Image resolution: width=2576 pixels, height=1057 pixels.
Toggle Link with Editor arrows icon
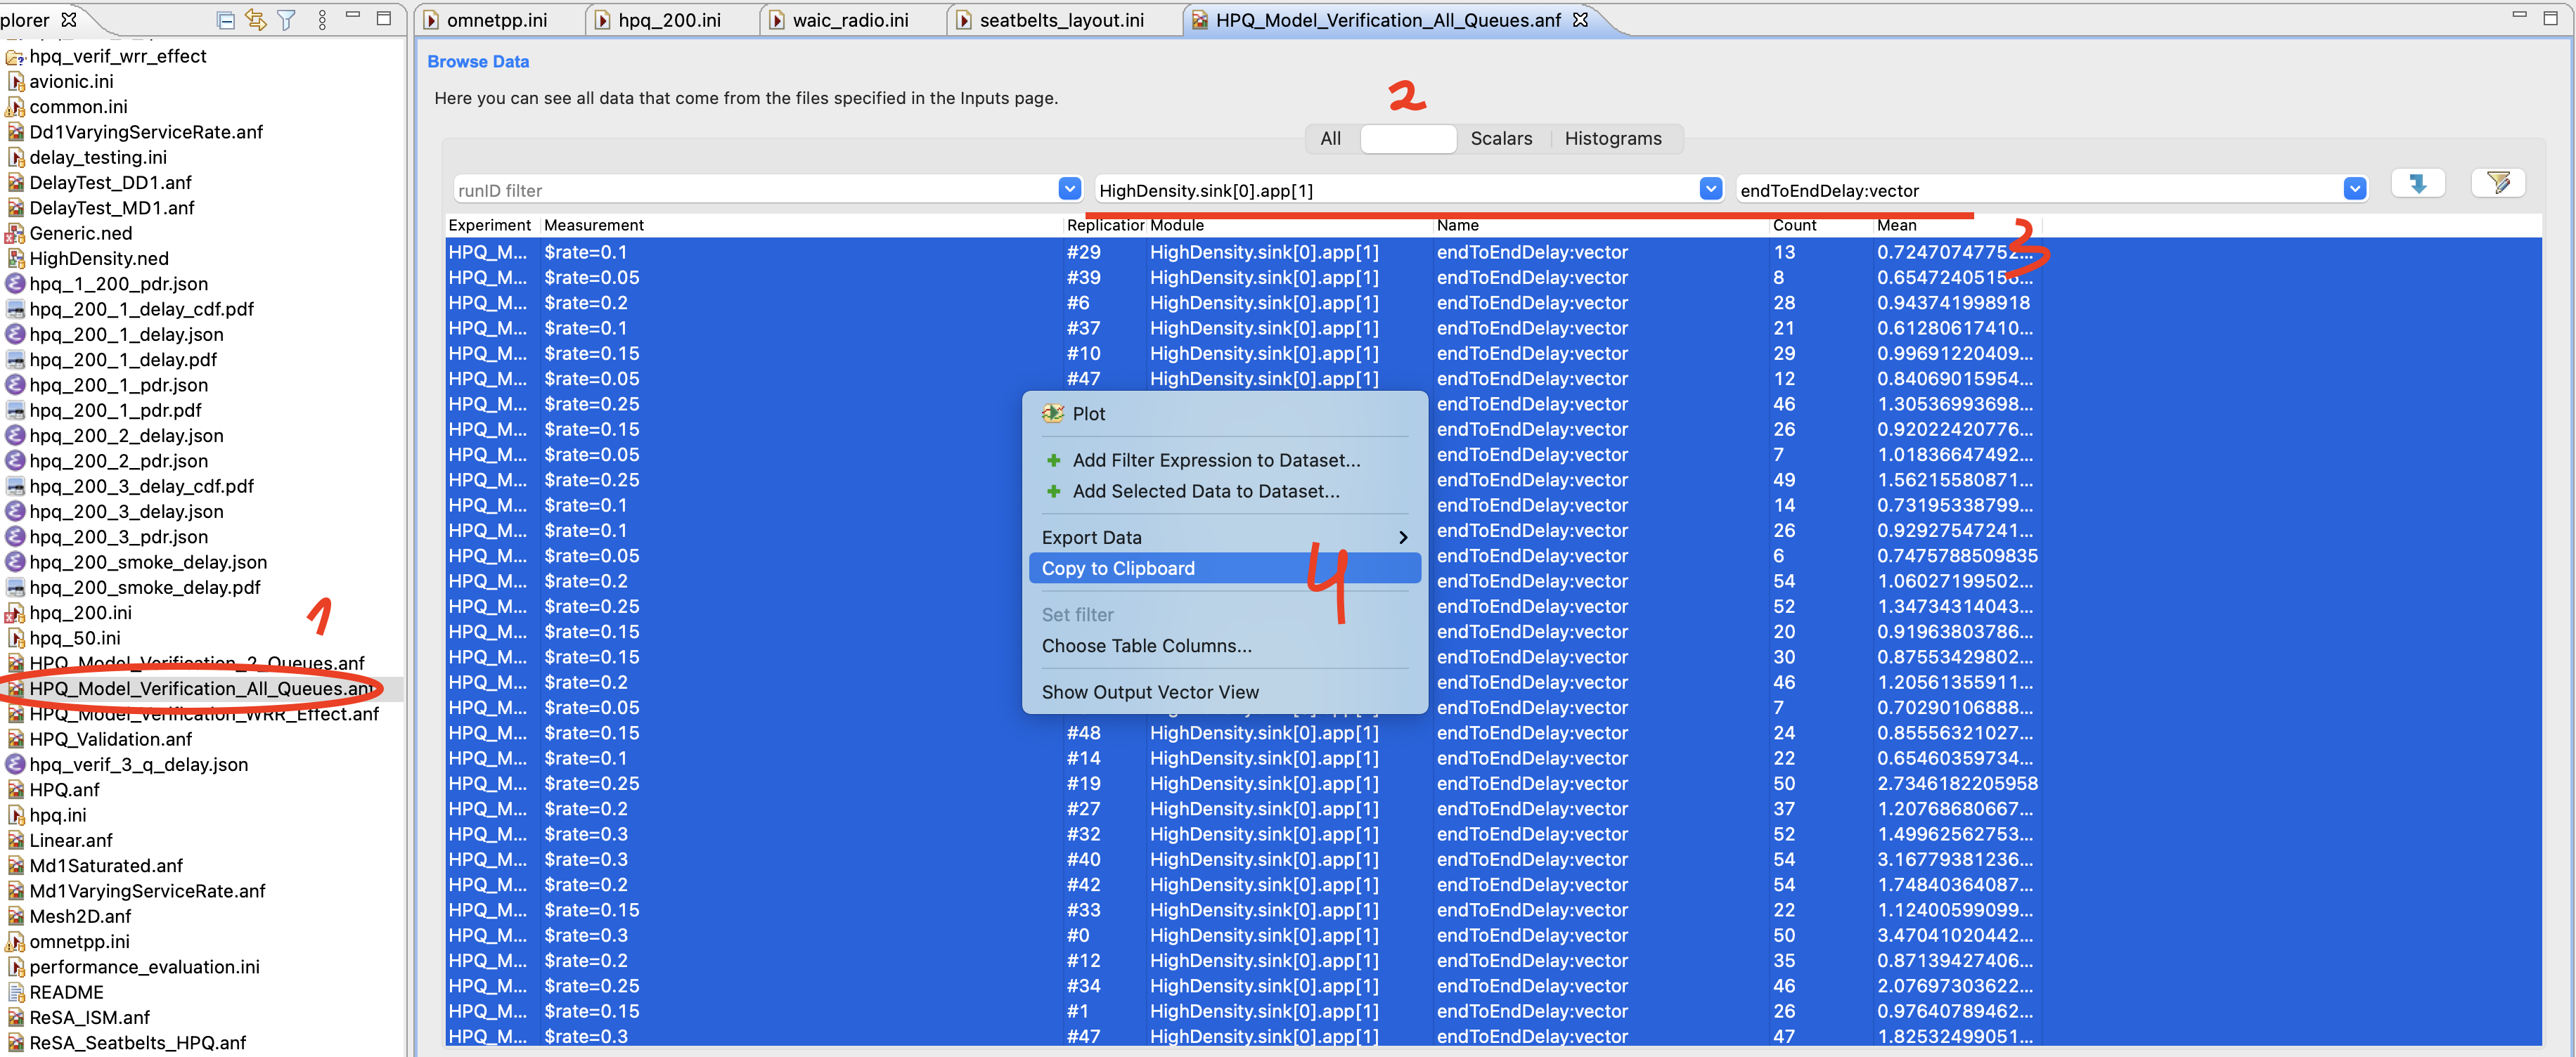click(x=256, y=19)
